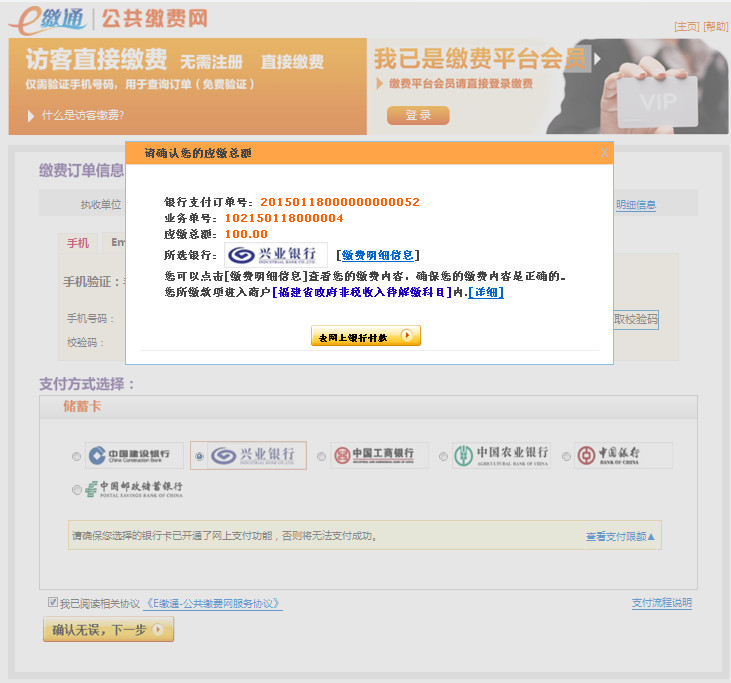
Task: Click the 登录 member login button
Action: 418,115
